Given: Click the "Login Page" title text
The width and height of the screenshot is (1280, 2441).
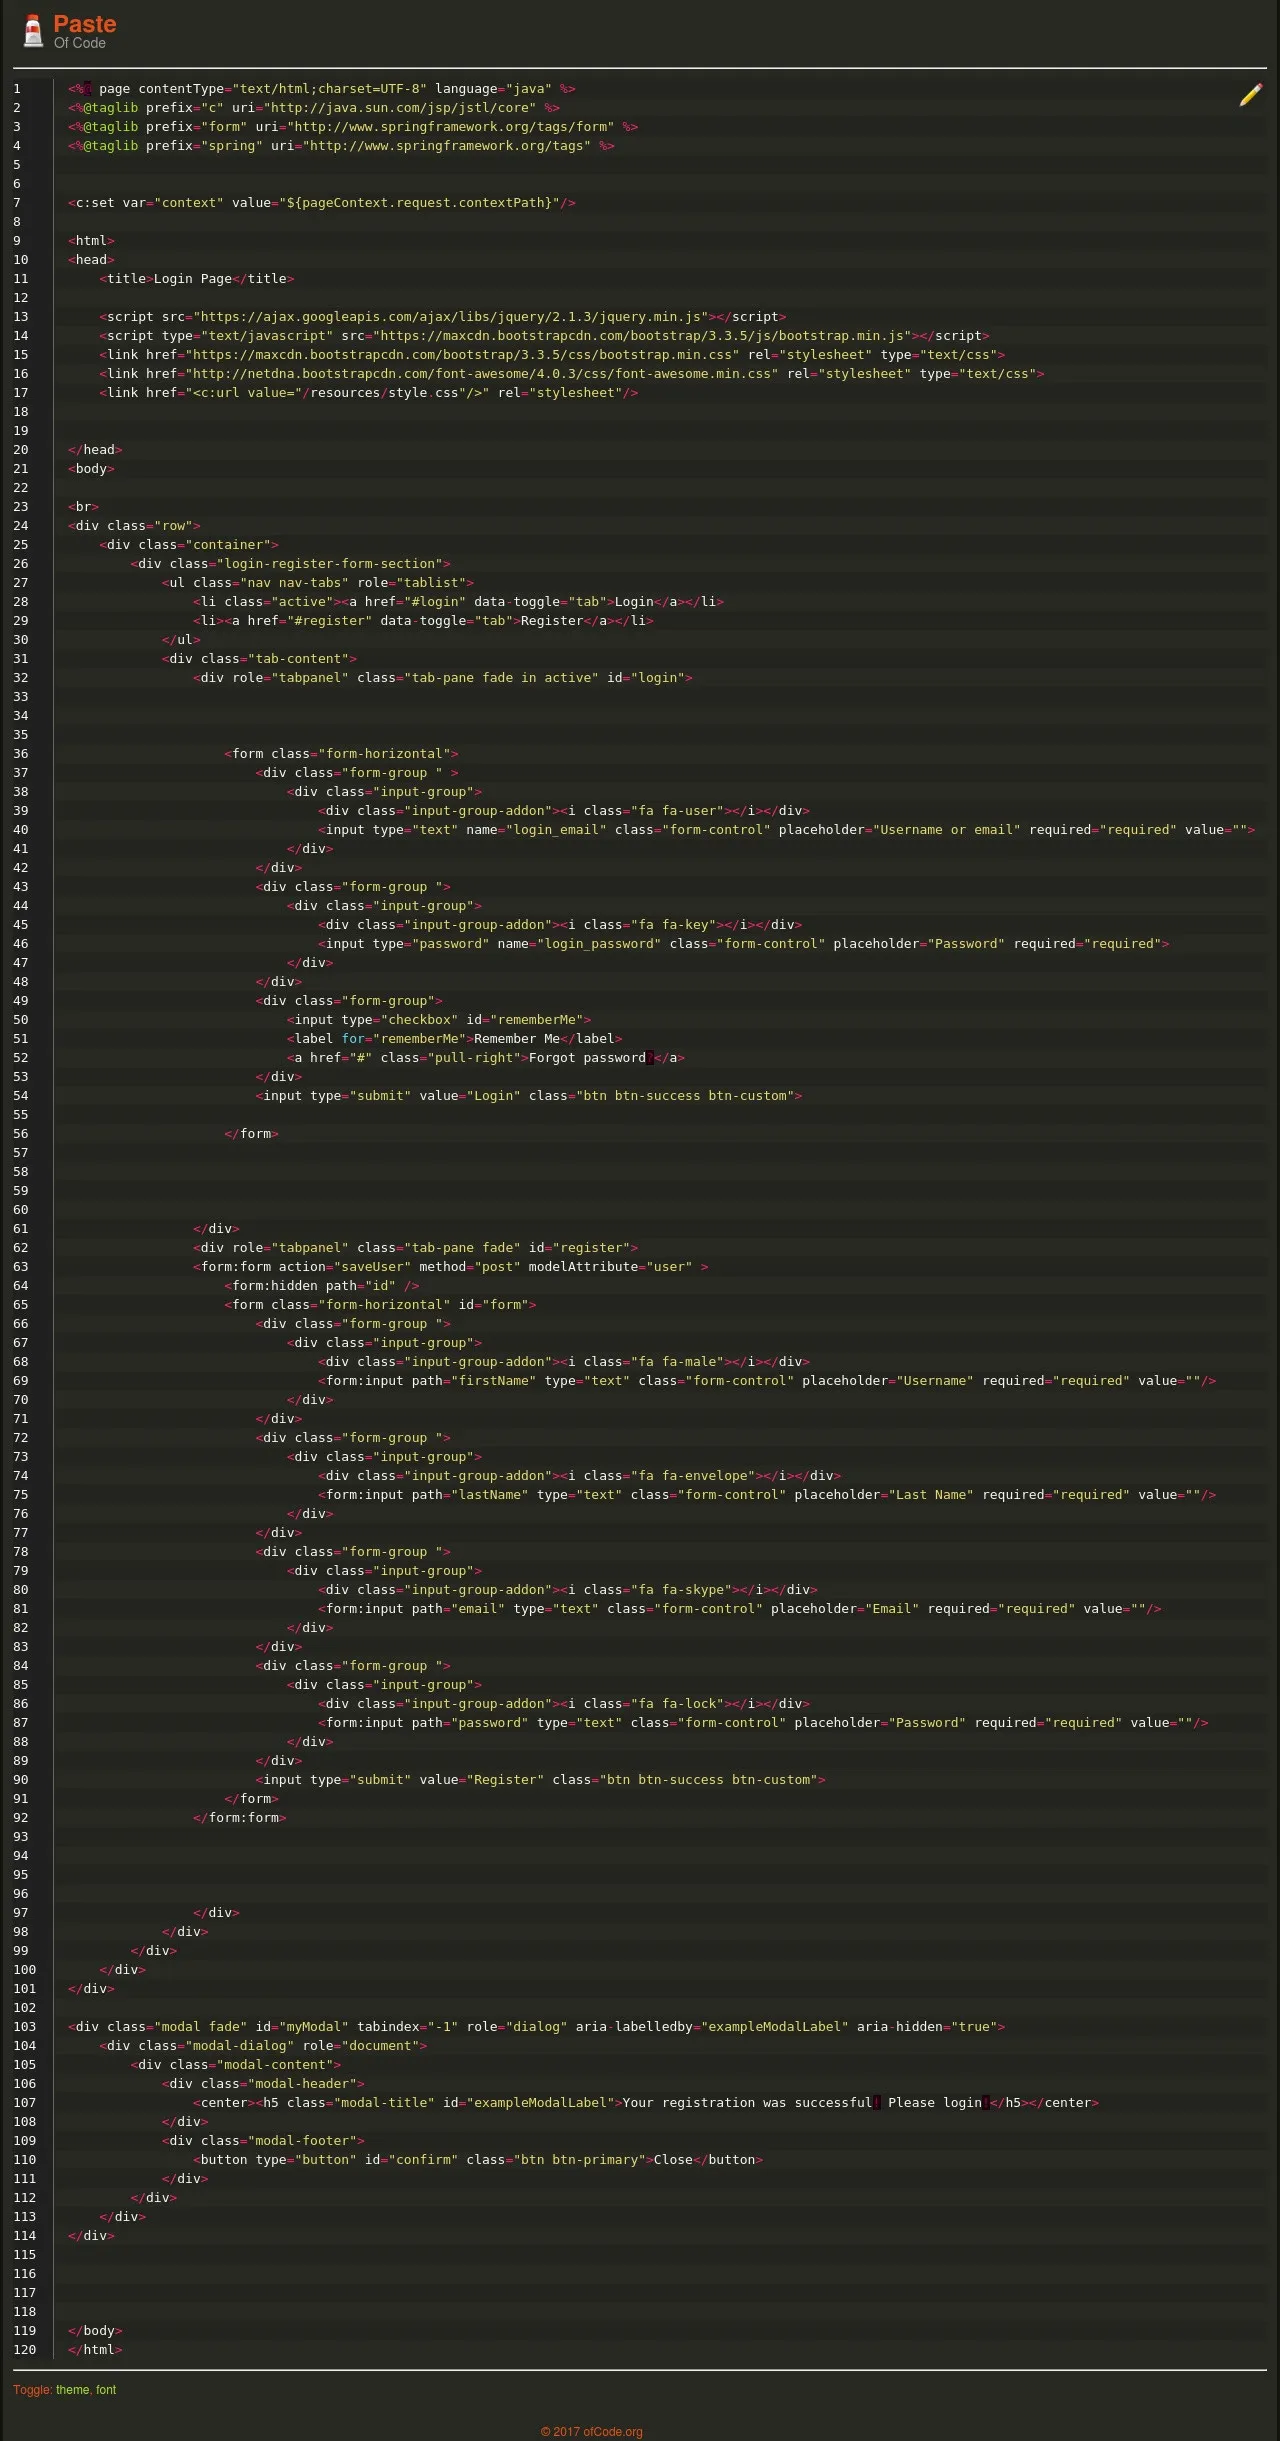Looking at the screenshot, I should [193, 279].
